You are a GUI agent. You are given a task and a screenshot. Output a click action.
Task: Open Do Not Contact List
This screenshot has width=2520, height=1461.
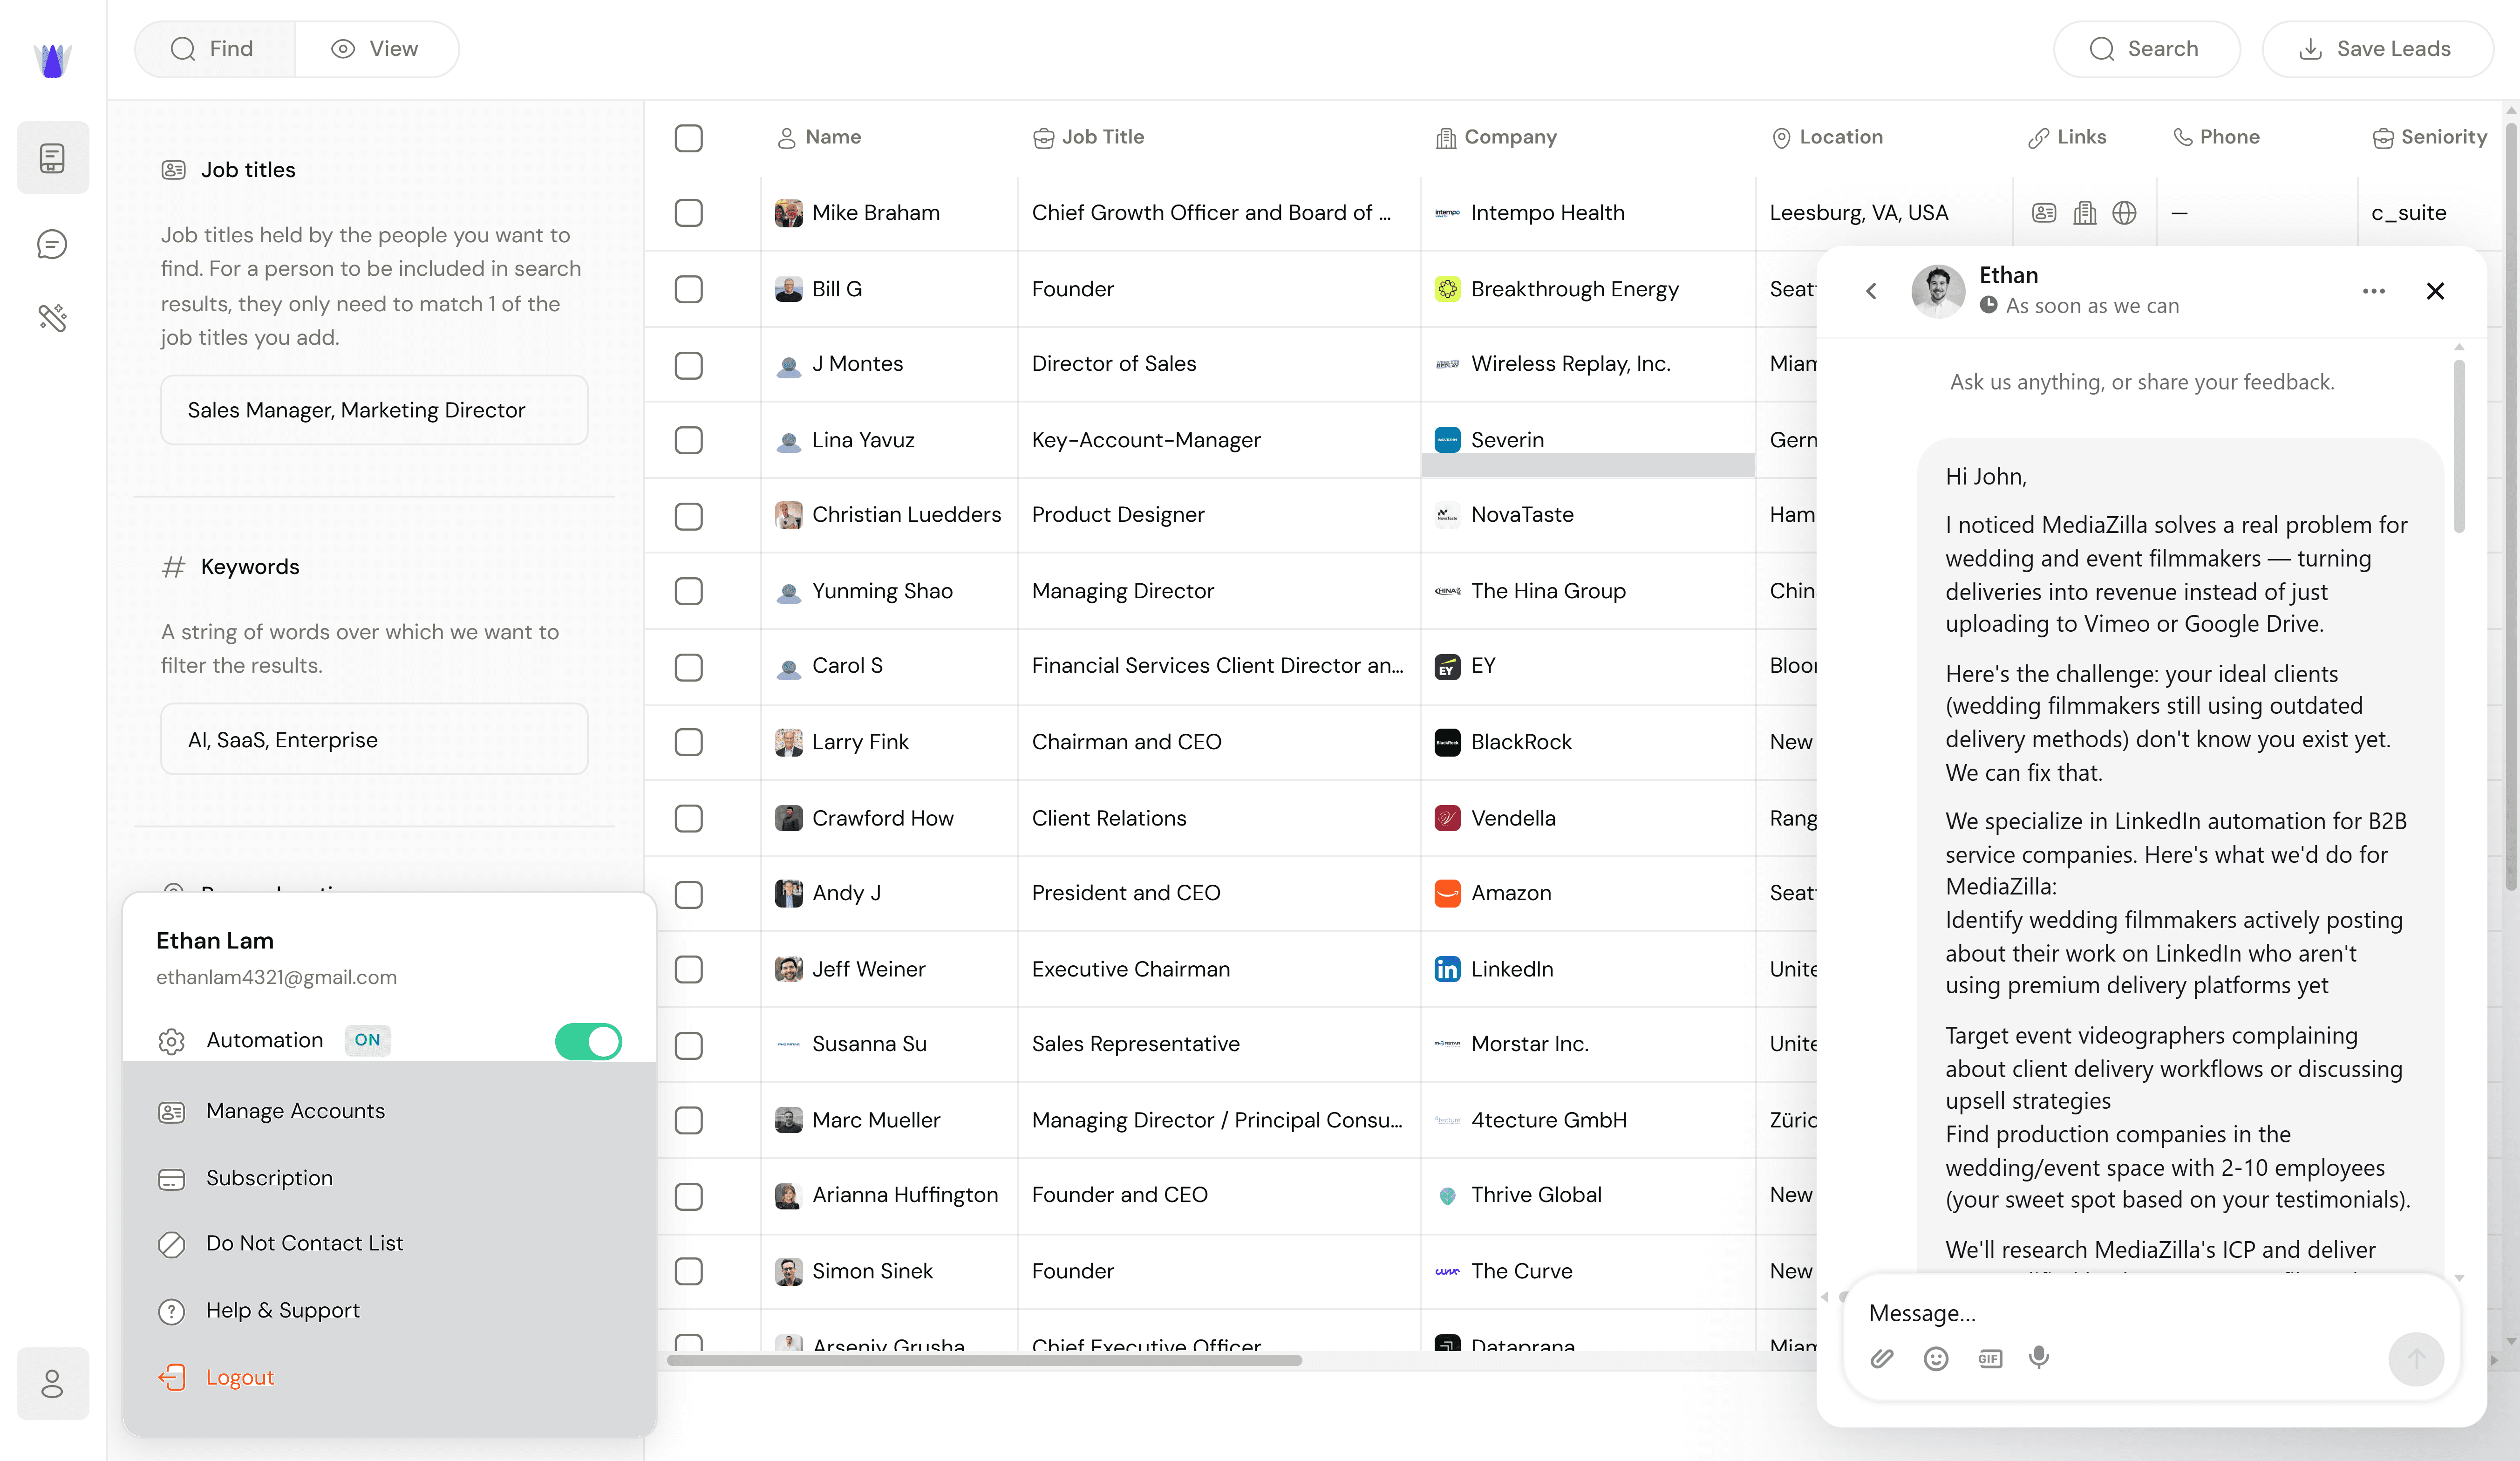pyautogui.click(x=304, y=1243)
